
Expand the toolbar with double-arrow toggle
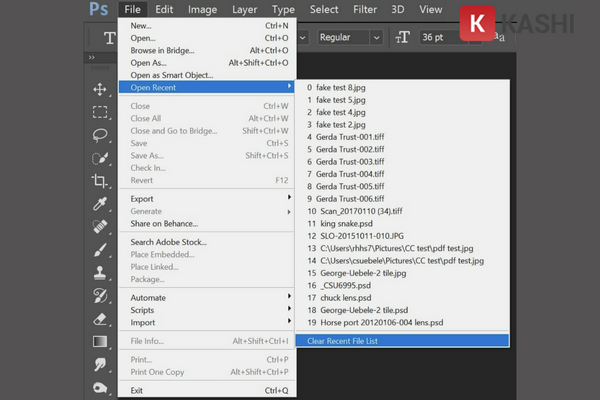coord(92,58)
